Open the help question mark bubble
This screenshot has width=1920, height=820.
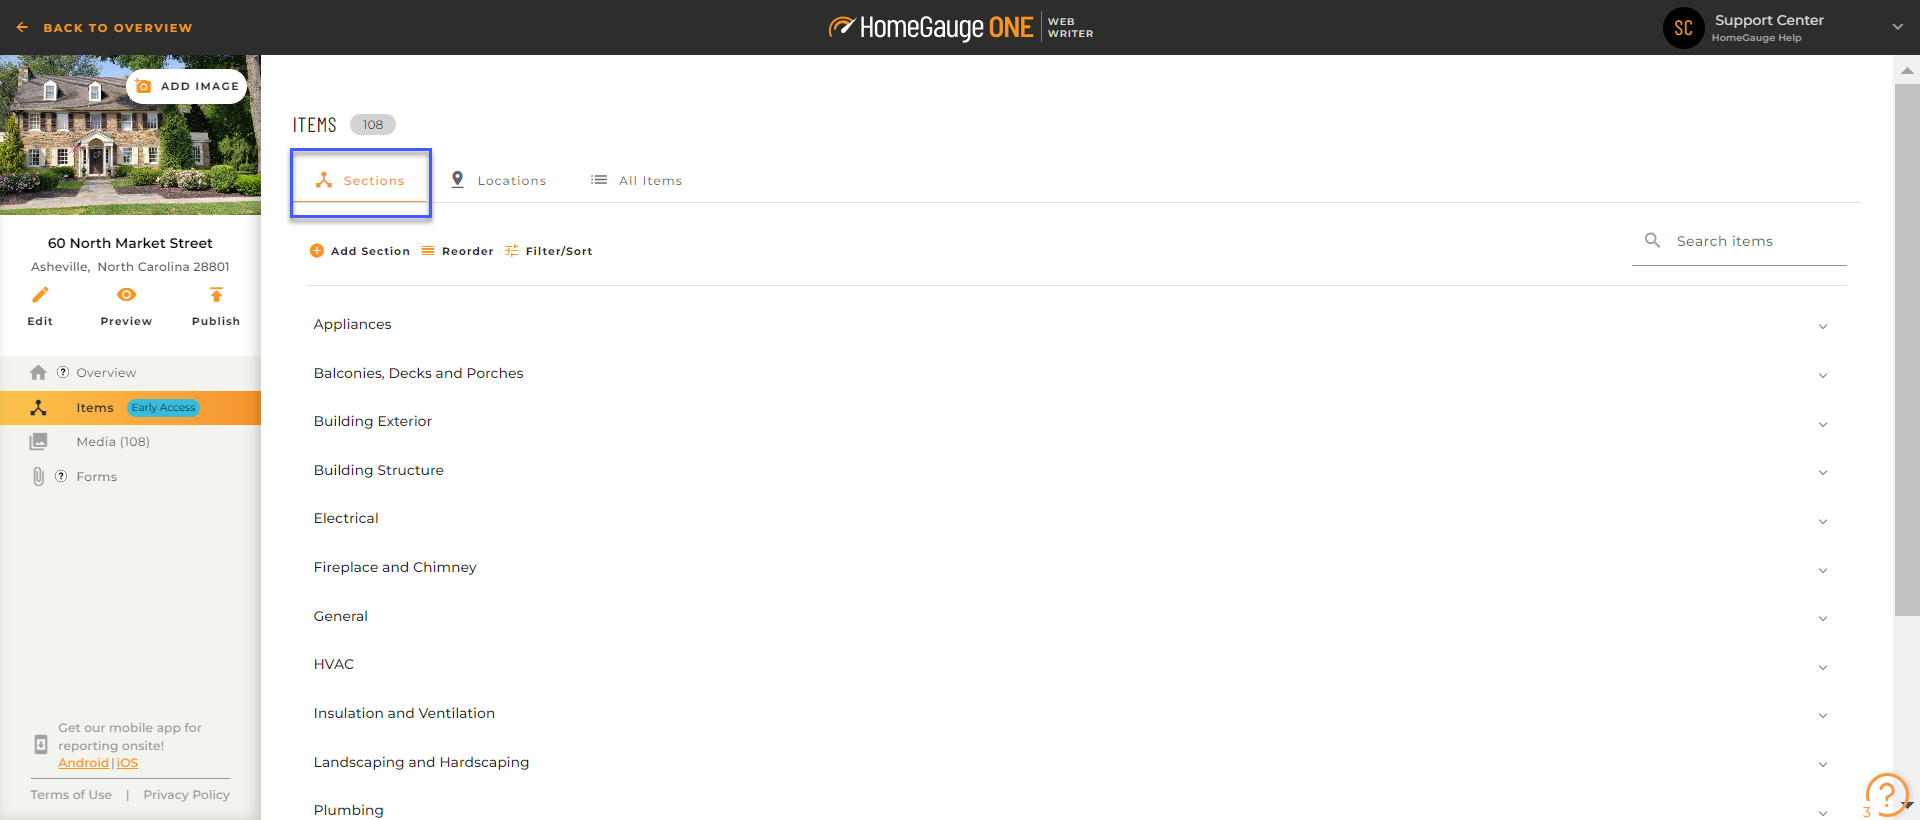[1887, 795]
